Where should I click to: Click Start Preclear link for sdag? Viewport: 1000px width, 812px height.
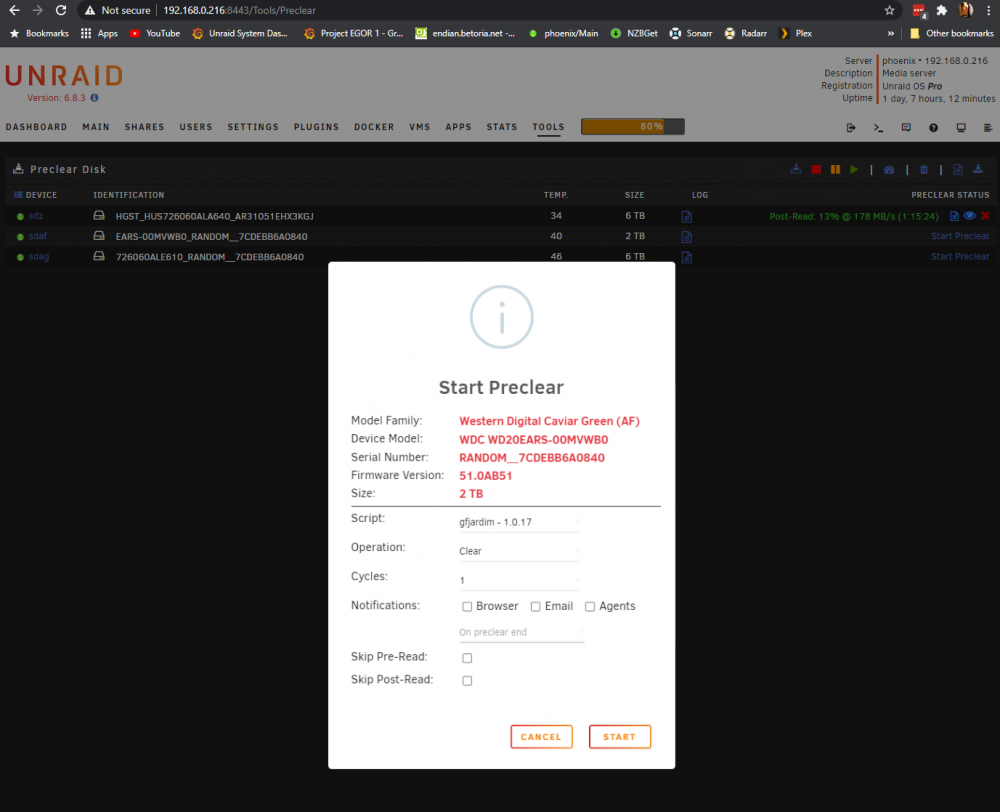[960, 256]
